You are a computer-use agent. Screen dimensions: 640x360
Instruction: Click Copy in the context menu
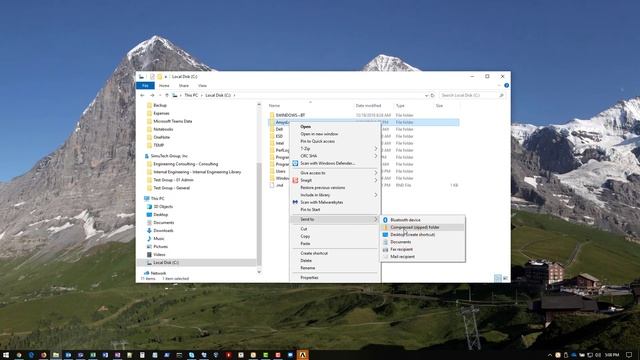pyautogui.click(x=335, y=236)
